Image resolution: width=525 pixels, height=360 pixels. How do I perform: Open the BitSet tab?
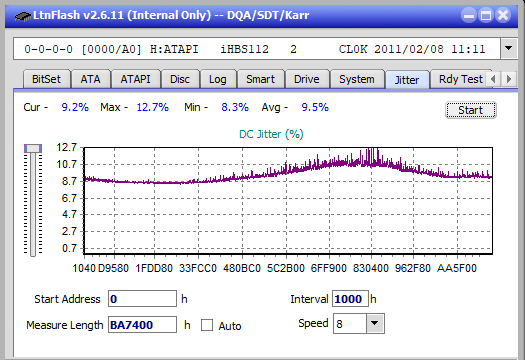tap(47, 79)
